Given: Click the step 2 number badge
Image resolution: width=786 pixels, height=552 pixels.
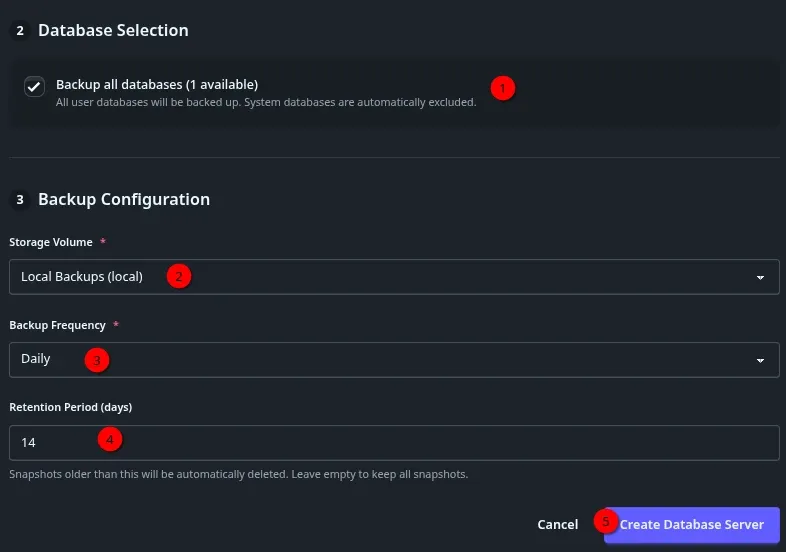Looking at the screenshot, I should point(20,31).
